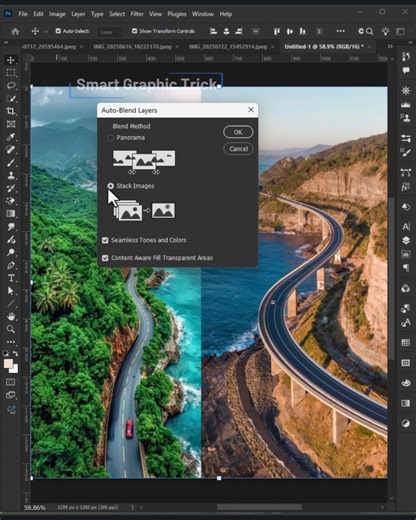
Task: Click the foreground color swatch
Action: [8, 363]
